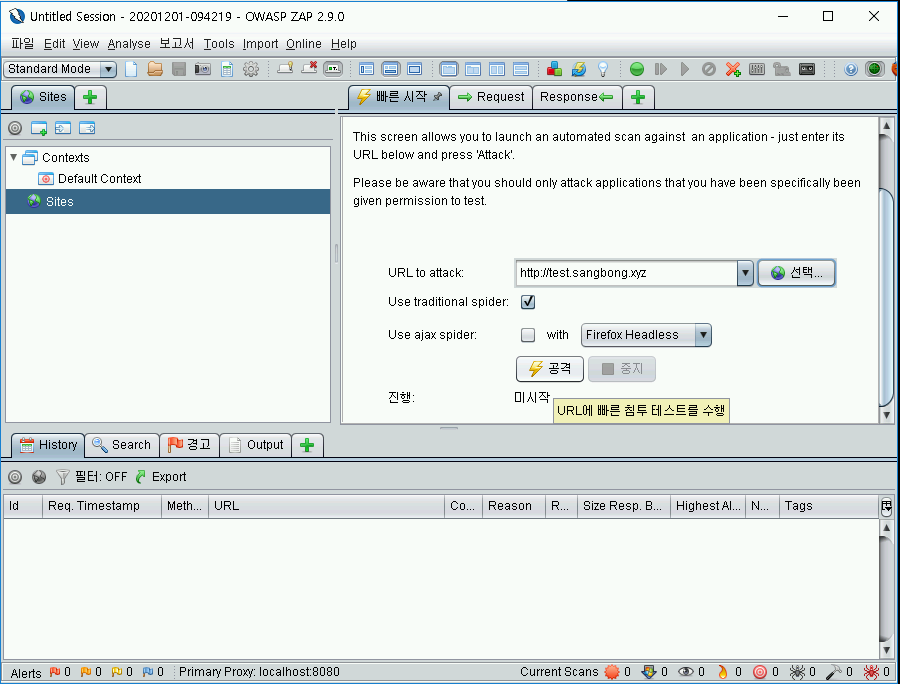
Task: Toggle the History link-with-sites globe icon
Action: 39,477
